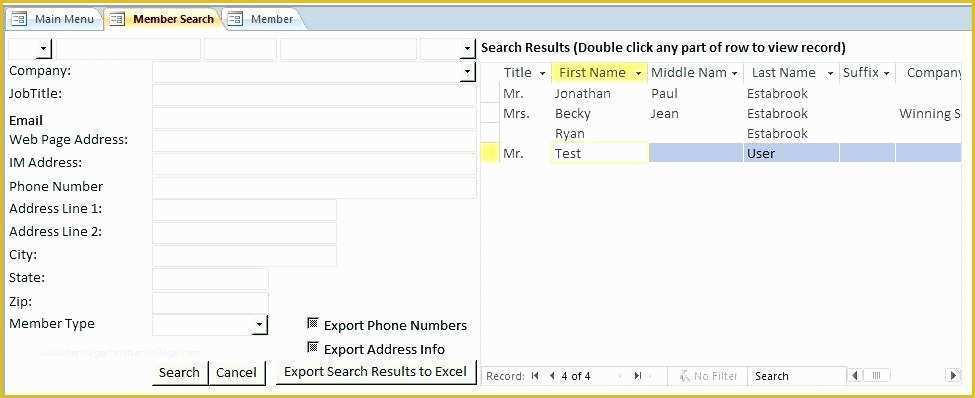
Task: Select the row selector for Test User
Action: click(489, 154)
